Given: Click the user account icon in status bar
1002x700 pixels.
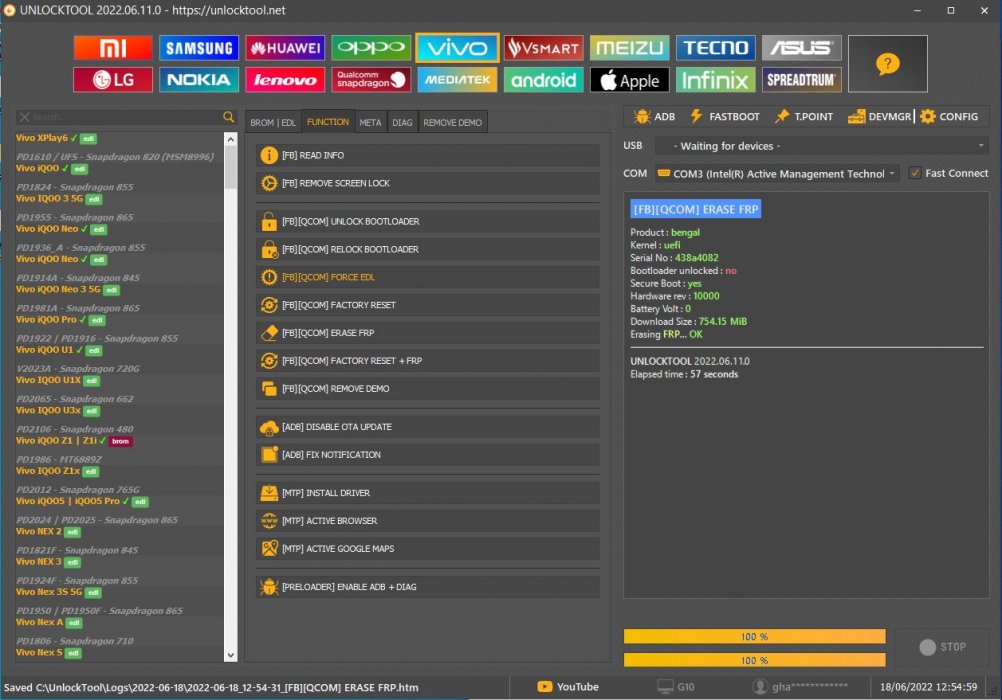Looking at the screenshot, I should tap(760, 687).
